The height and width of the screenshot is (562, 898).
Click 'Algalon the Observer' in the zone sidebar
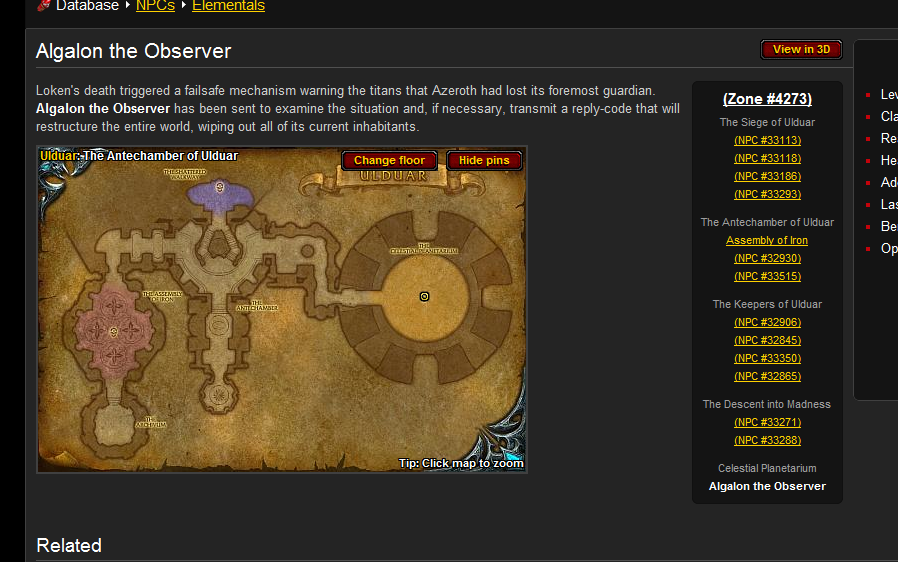[767, 486]
